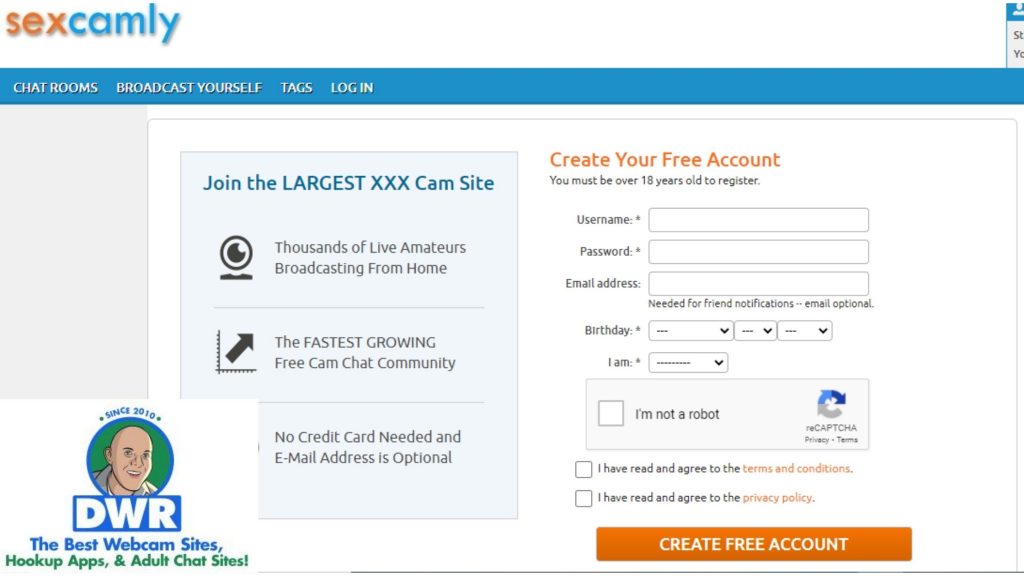The height and width of the screenshot is (576, 1024).
Task: Expand the I am dropdown
Action: 688,362
